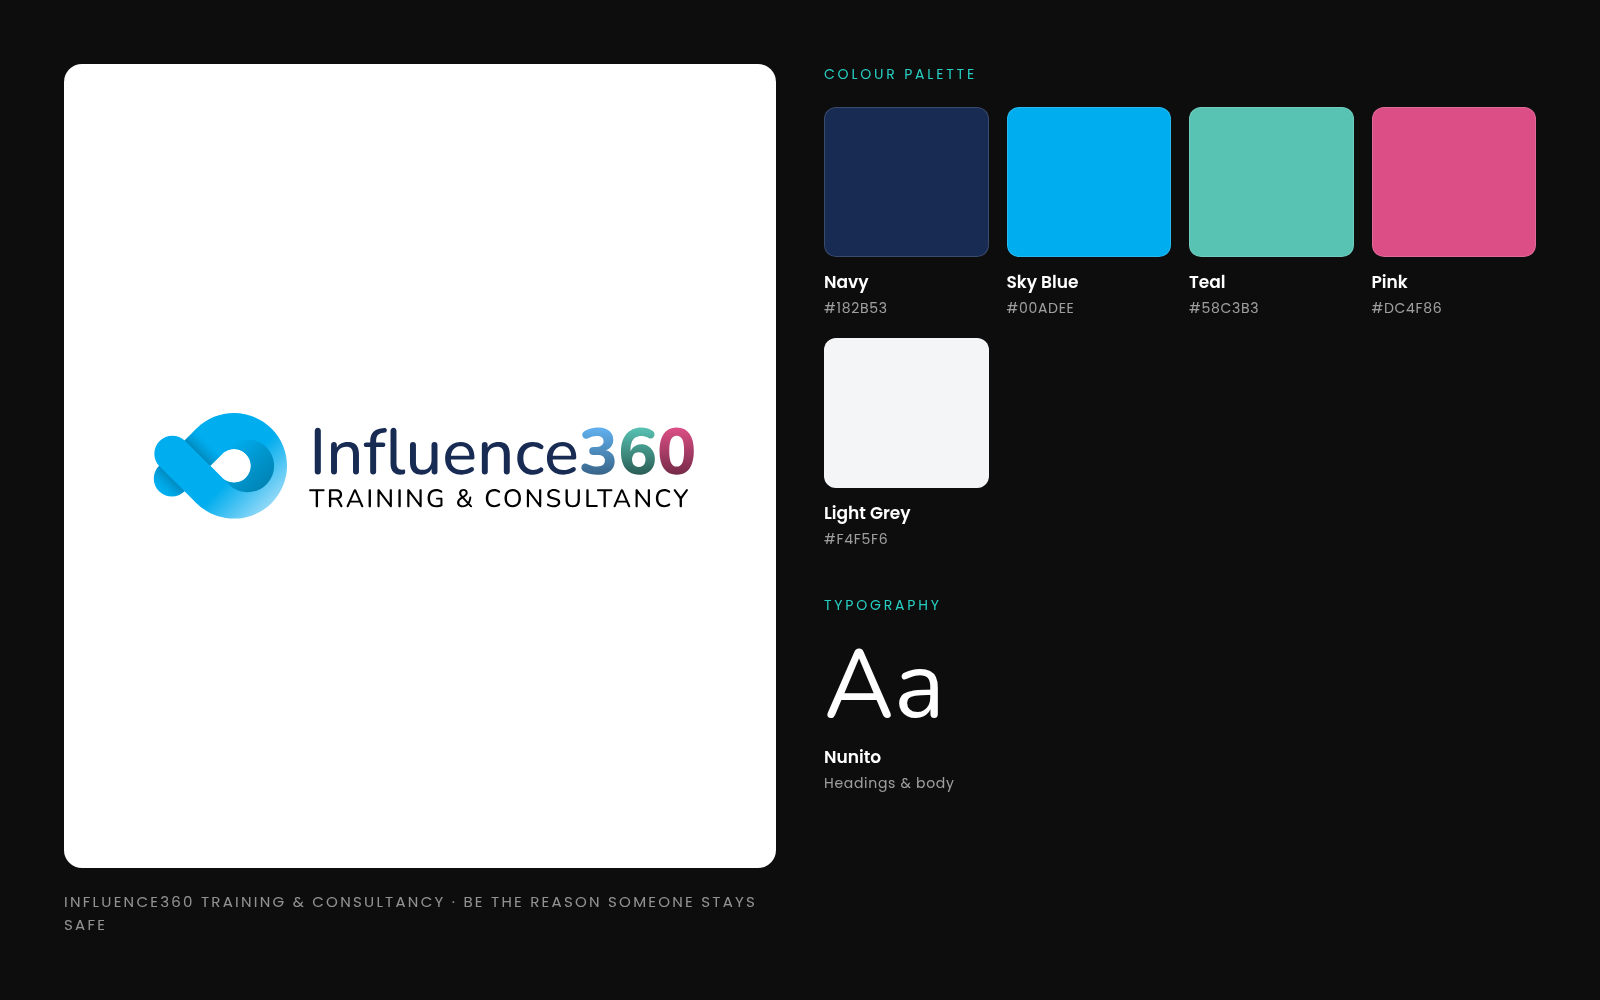Click the Sky Blue name label

[x=1042, y=282]
